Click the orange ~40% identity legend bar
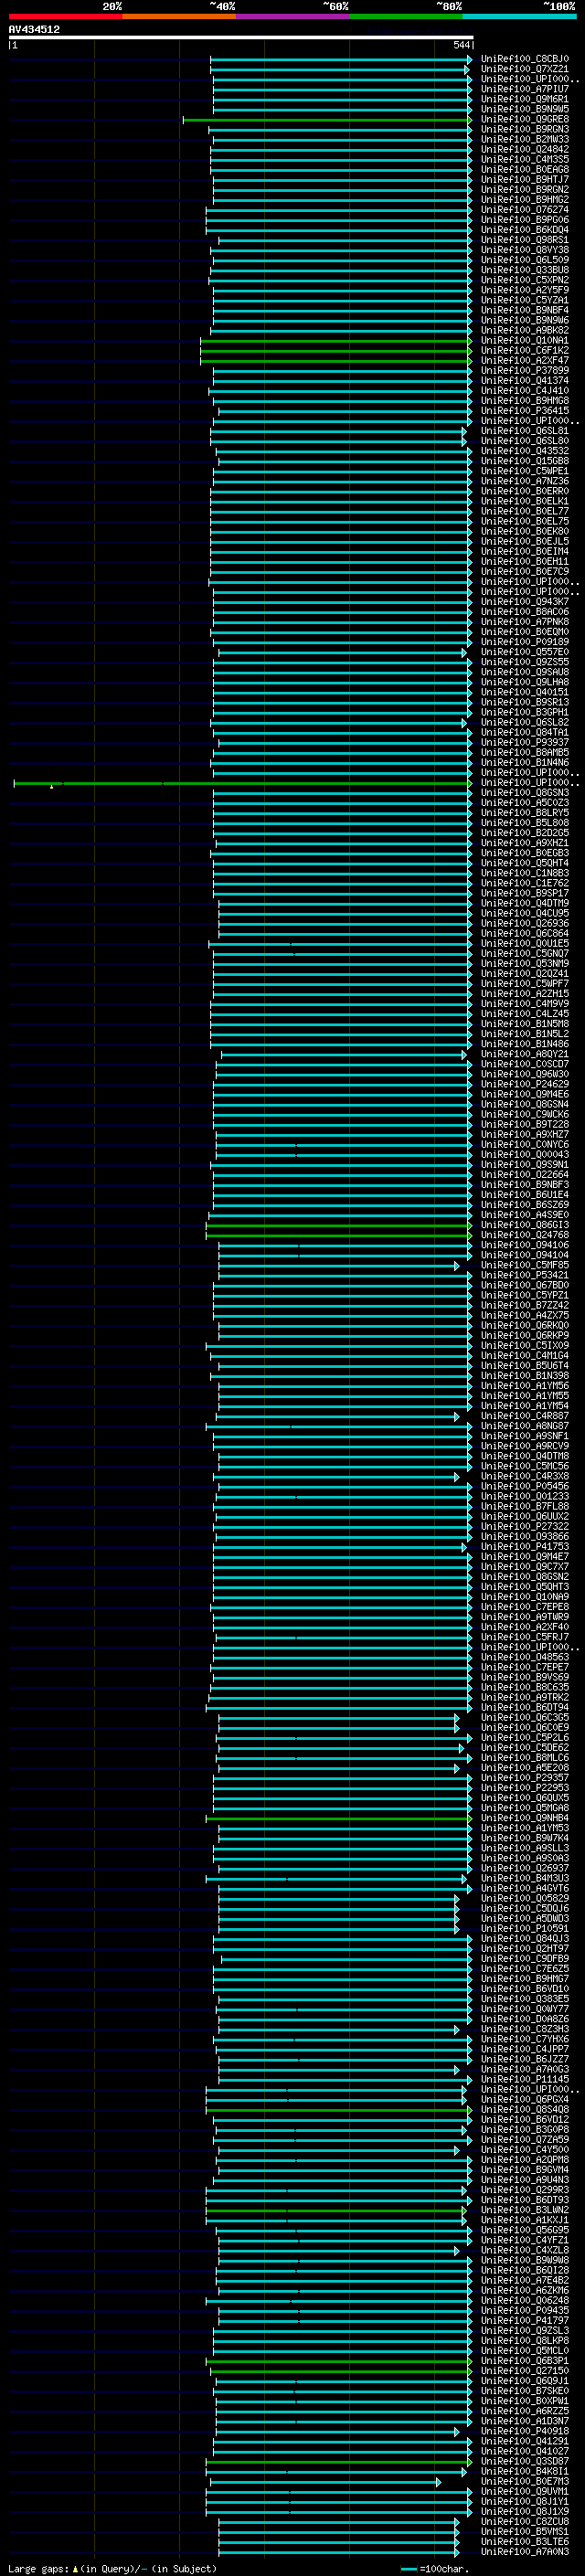The image size is (585, 2576). point(179,17)
